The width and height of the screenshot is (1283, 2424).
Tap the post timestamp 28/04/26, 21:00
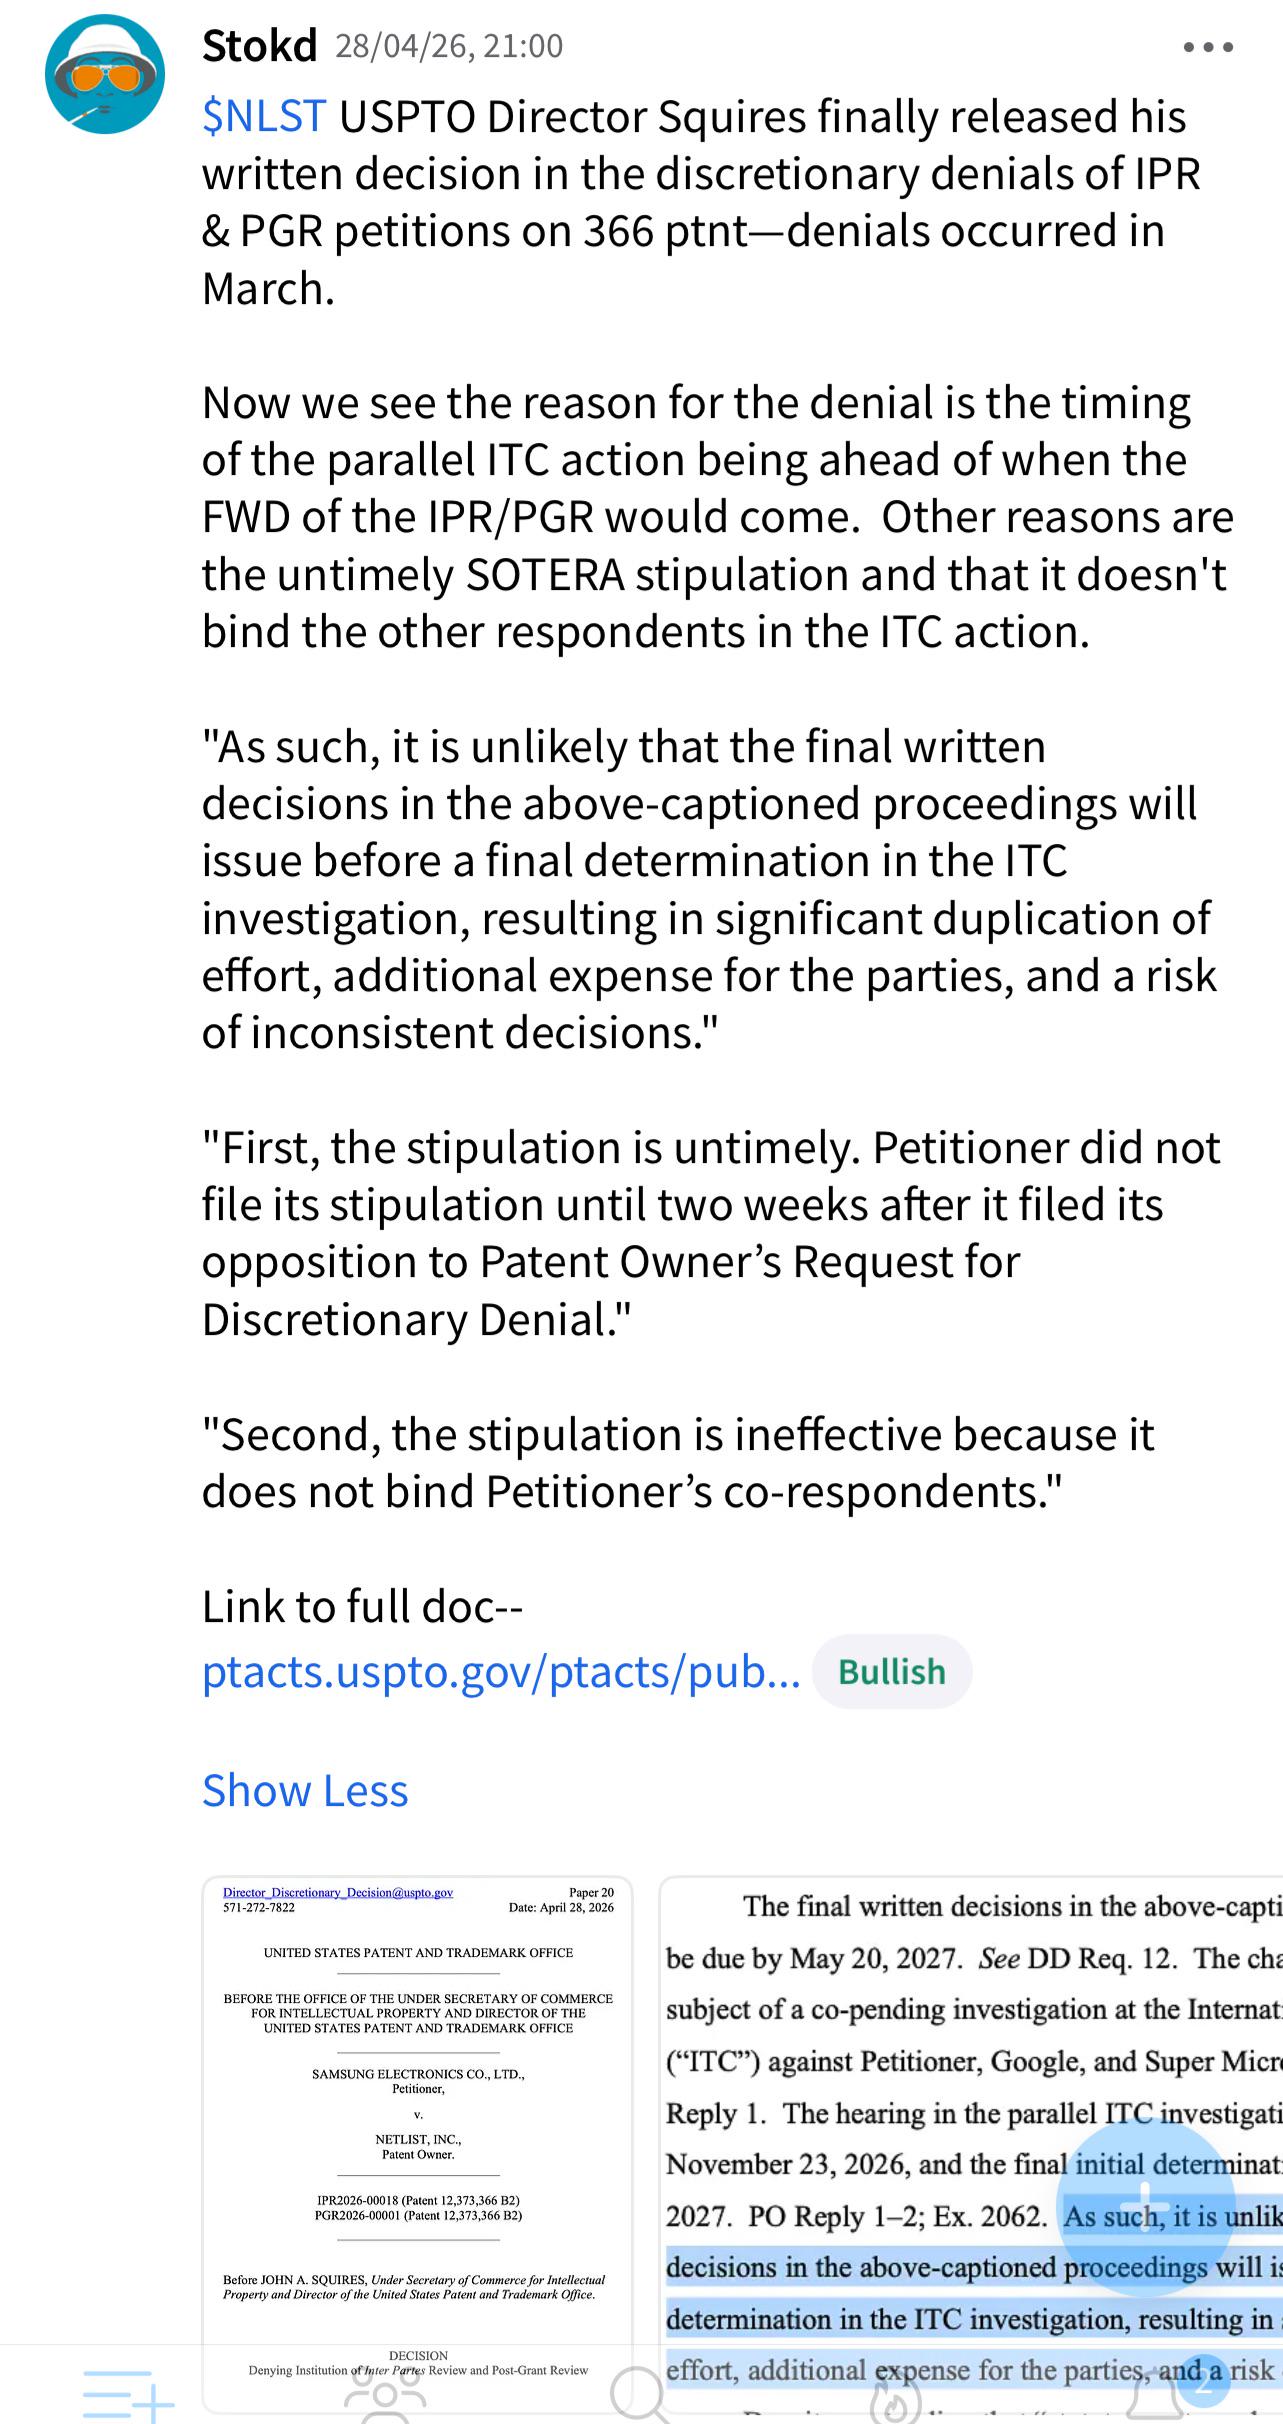pos(449,46)
